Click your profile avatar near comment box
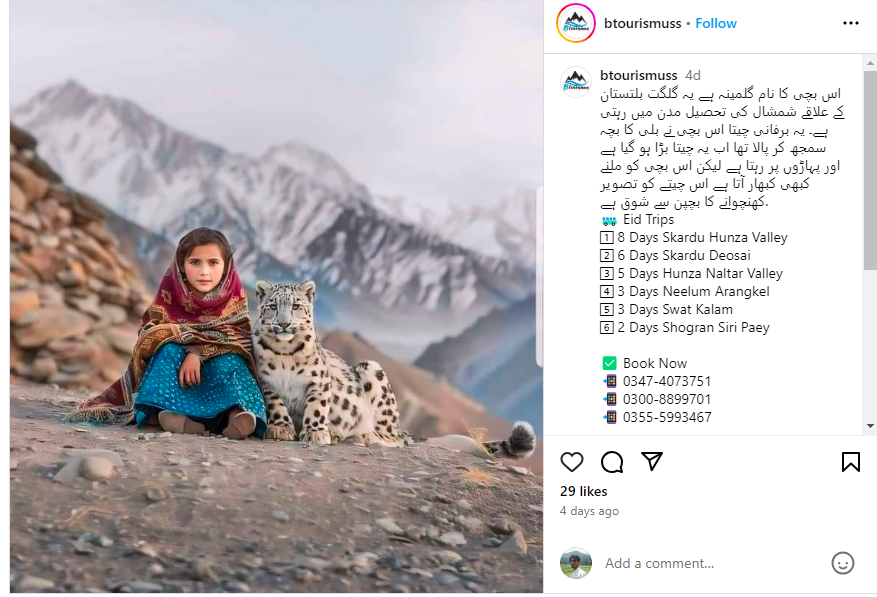 (576, 563)
